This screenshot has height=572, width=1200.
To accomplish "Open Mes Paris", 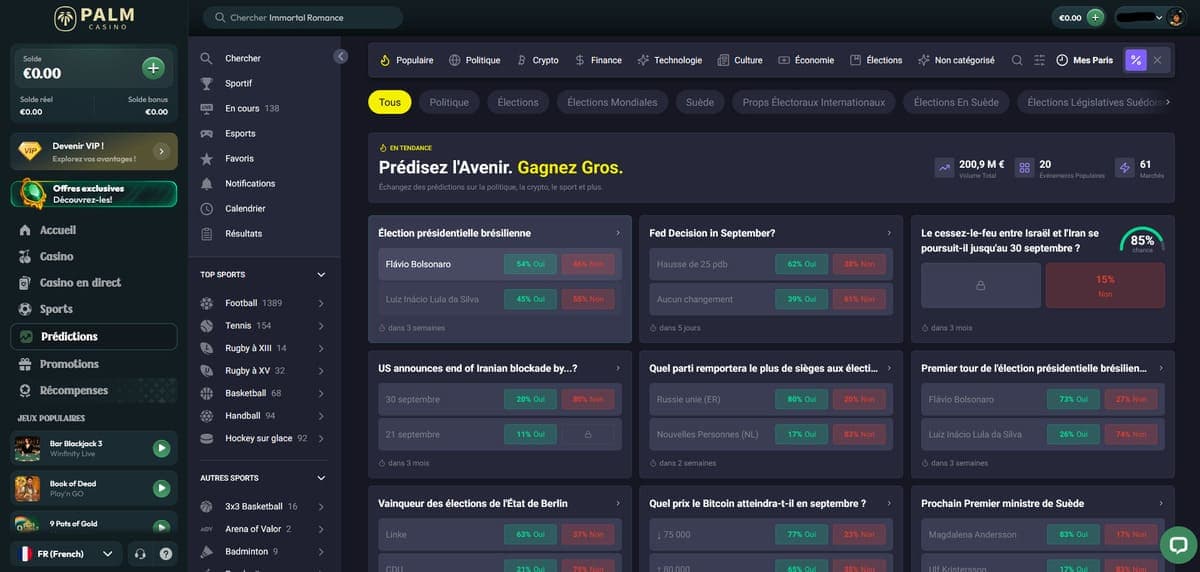I will click(x=1085, y=60).
